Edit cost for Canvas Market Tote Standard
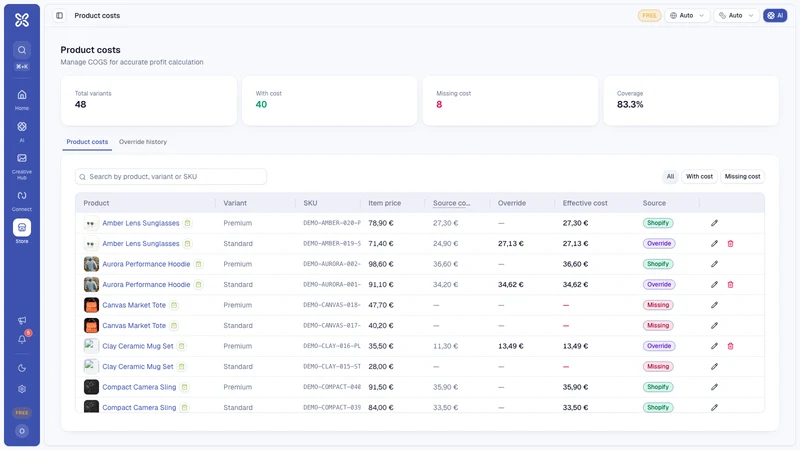Viewport: 800px width, 450px height. coord(714,326)
